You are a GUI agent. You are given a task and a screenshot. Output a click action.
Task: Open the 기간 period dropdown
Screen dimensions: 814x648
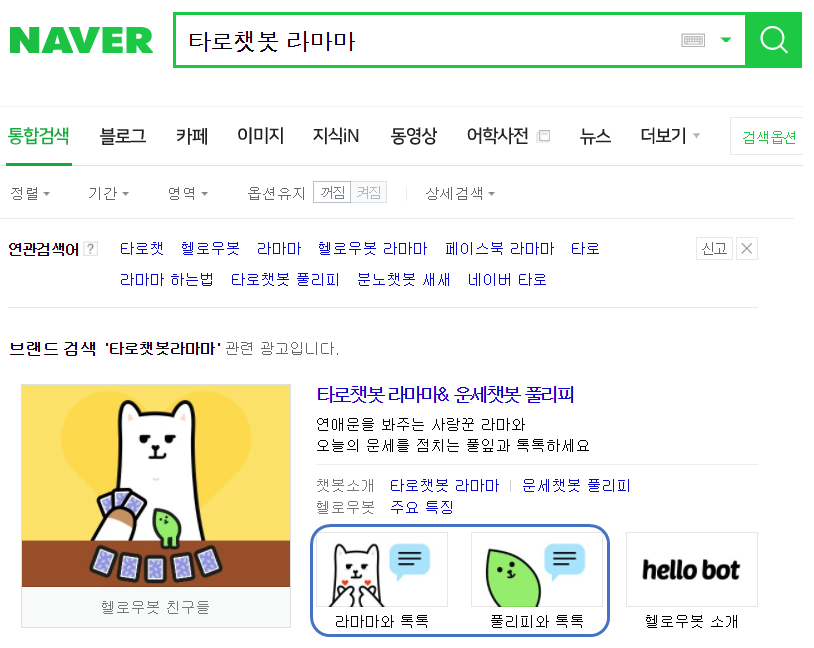tap(108, 193)
